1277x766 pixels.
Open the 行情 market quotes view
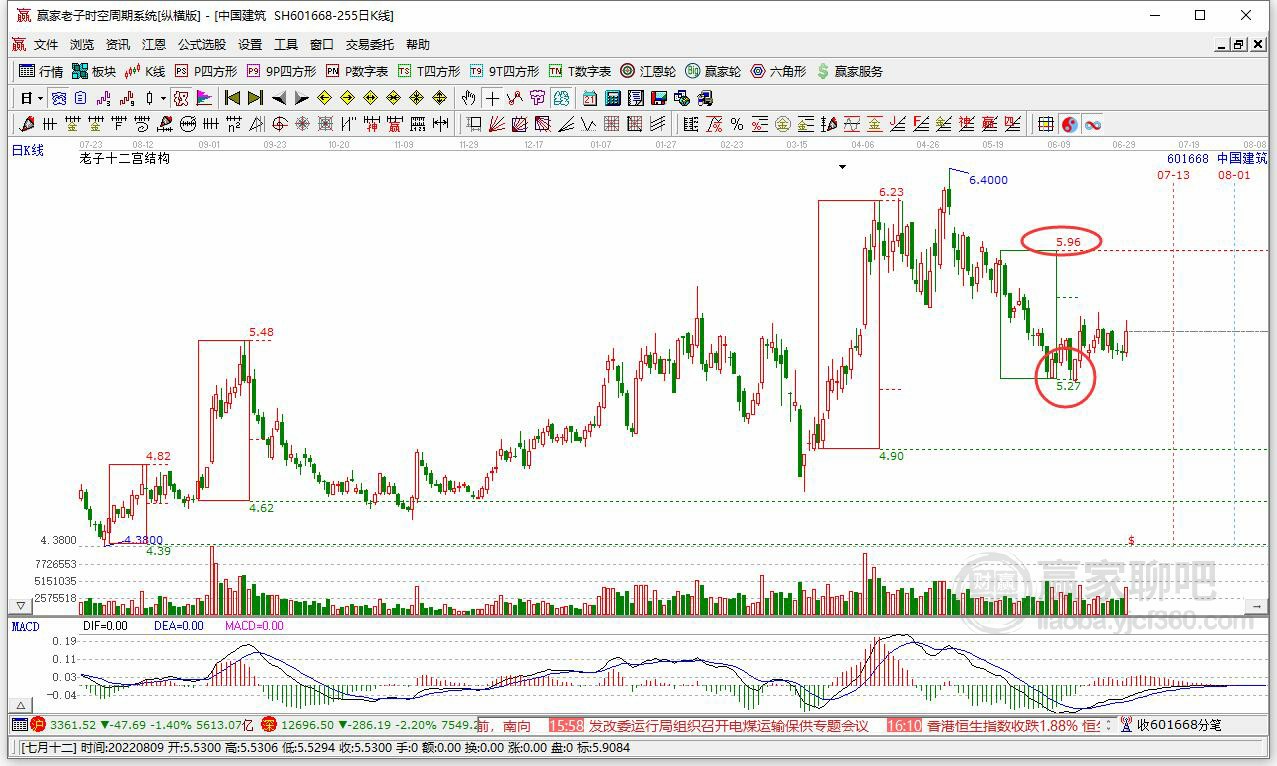point(41,71)
